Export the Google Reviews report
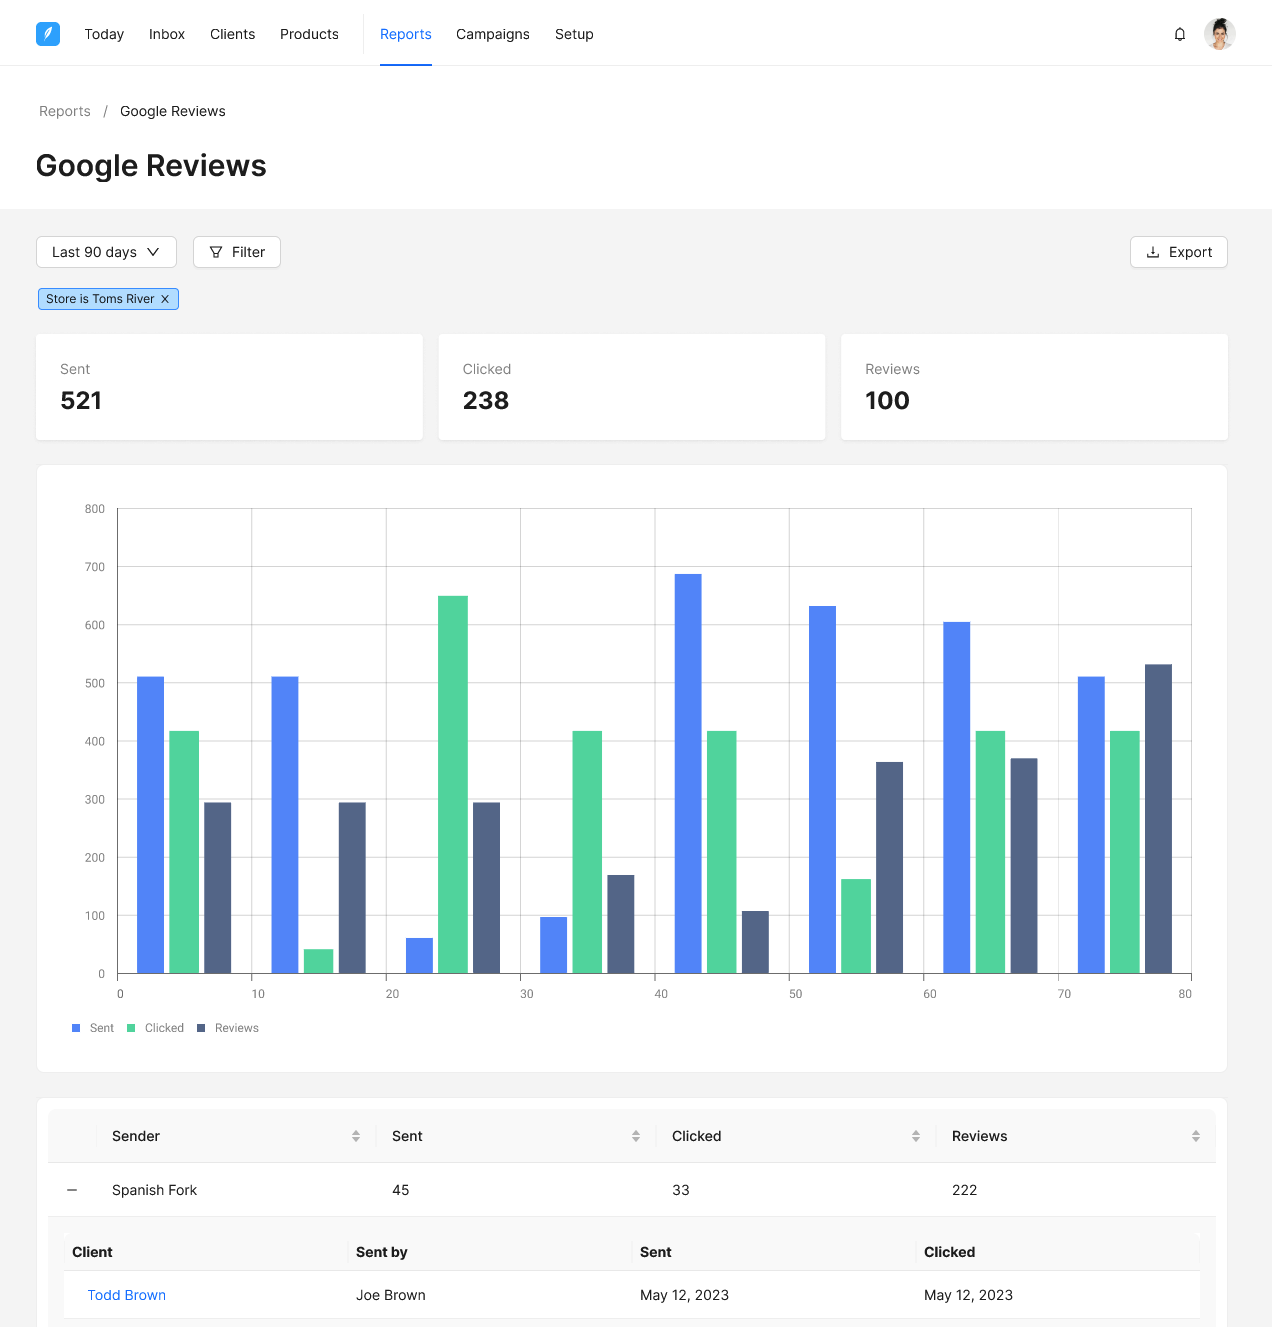This screenshot has height=1327, width=1272. [1179, 252]
